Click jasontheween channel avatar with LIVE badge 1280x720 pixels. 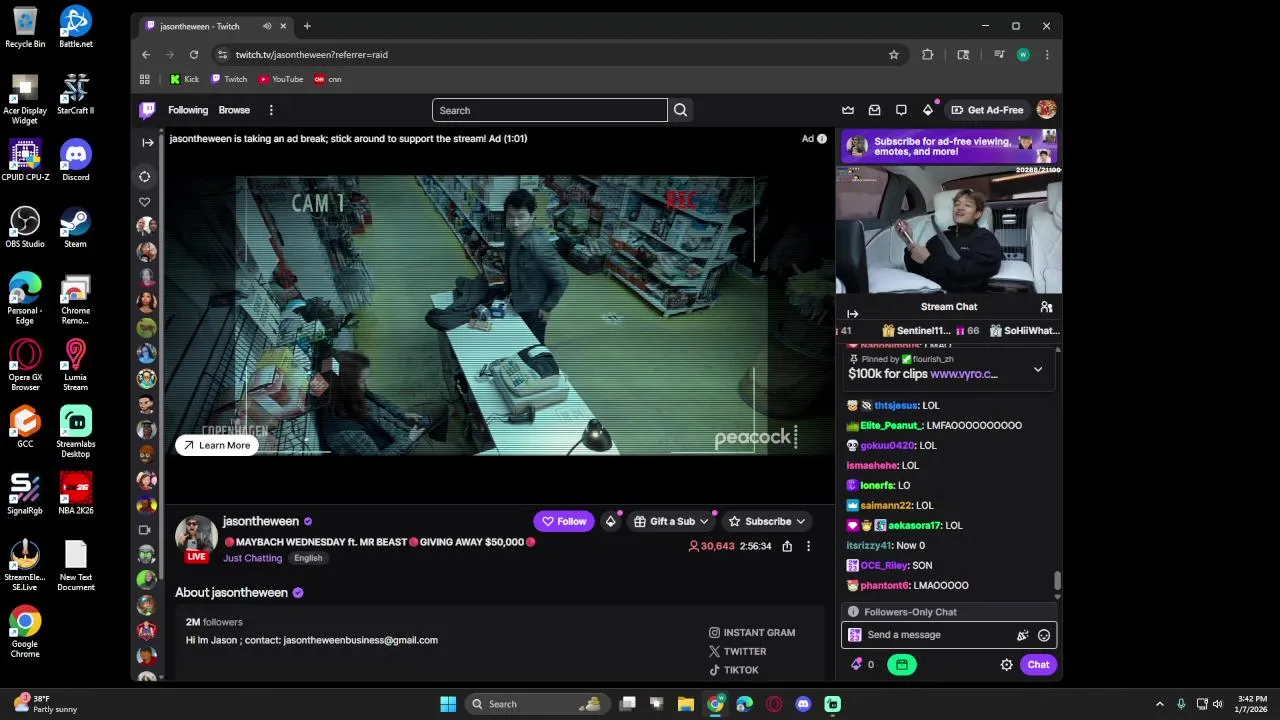point(196,538)
